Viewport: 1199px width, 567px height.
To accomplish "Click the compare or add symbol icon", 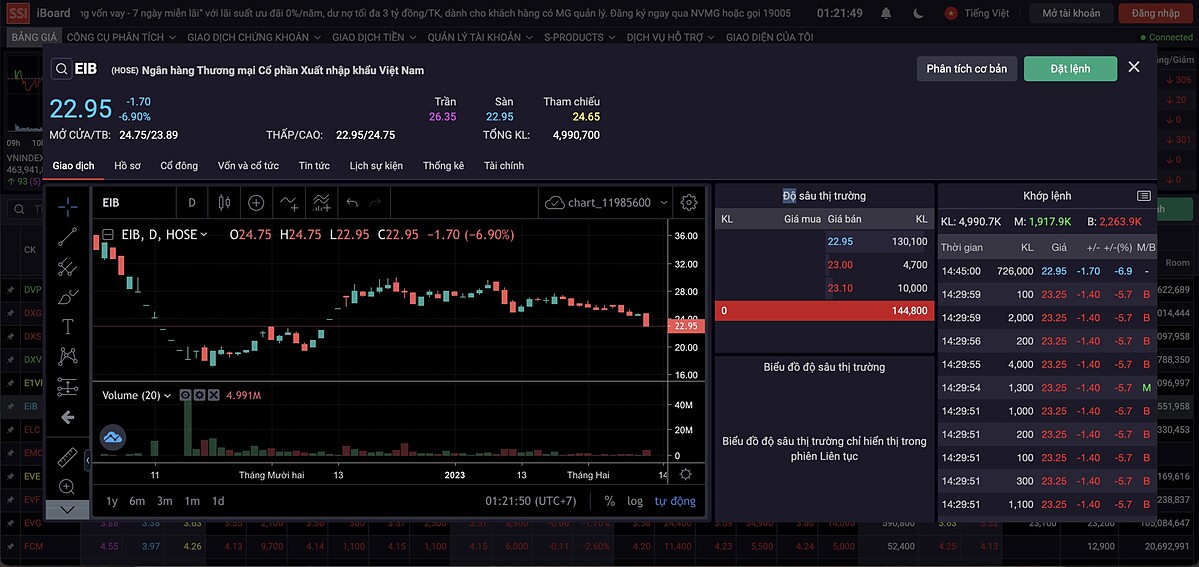I will (256, 203).
